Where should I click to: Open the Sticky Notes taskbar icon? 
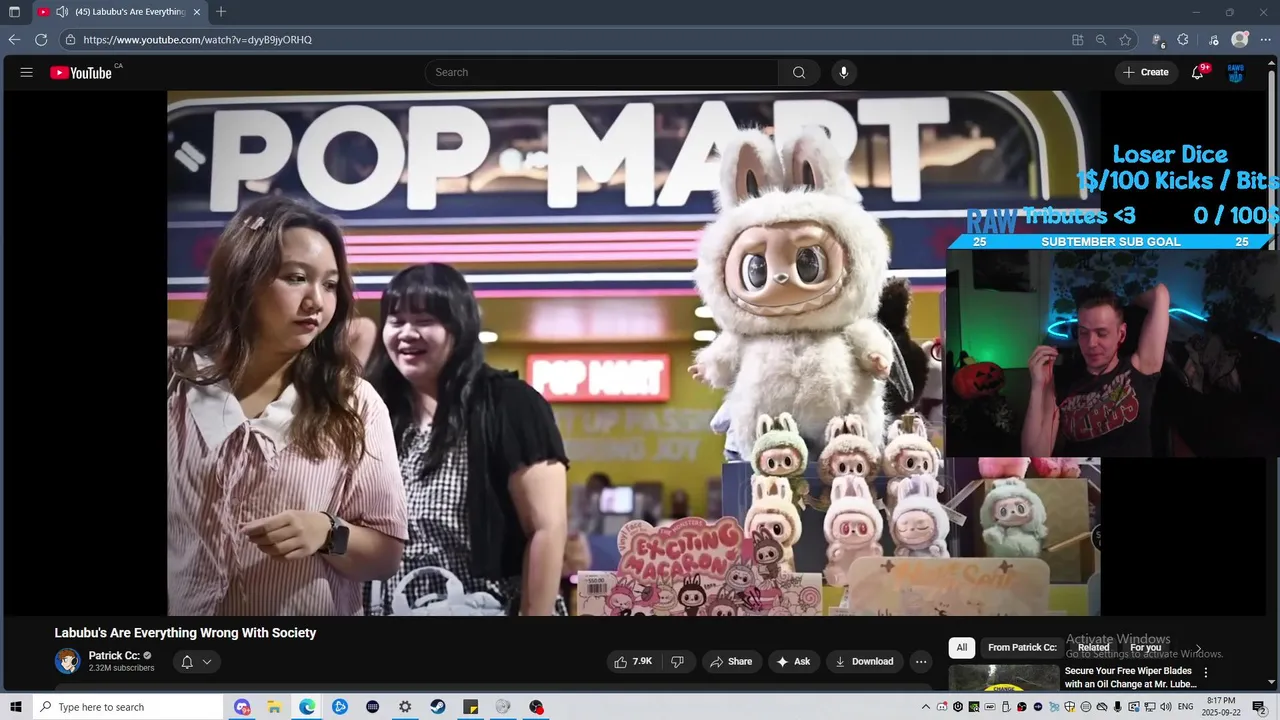[471, 707]
